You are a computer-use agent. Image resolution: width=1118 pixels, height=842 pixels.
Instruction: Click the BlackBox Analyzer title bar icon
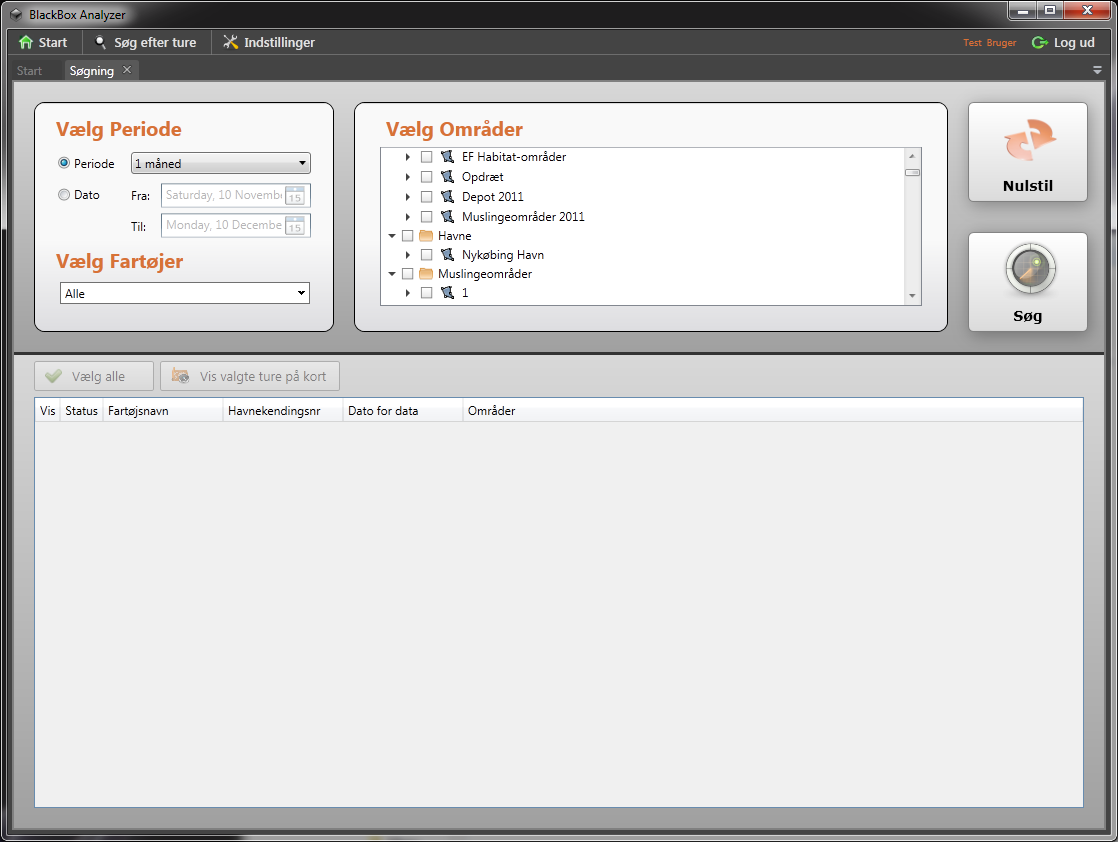pos(16,14)
